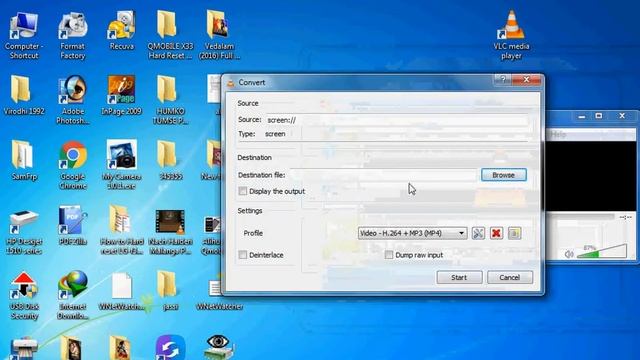Select the Nach Haiden Malanga video file

click(170, 232)
